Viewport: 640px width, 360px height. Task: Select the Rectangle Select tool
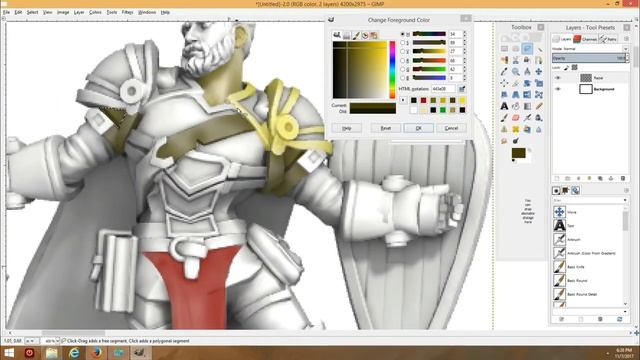point(504,49)
